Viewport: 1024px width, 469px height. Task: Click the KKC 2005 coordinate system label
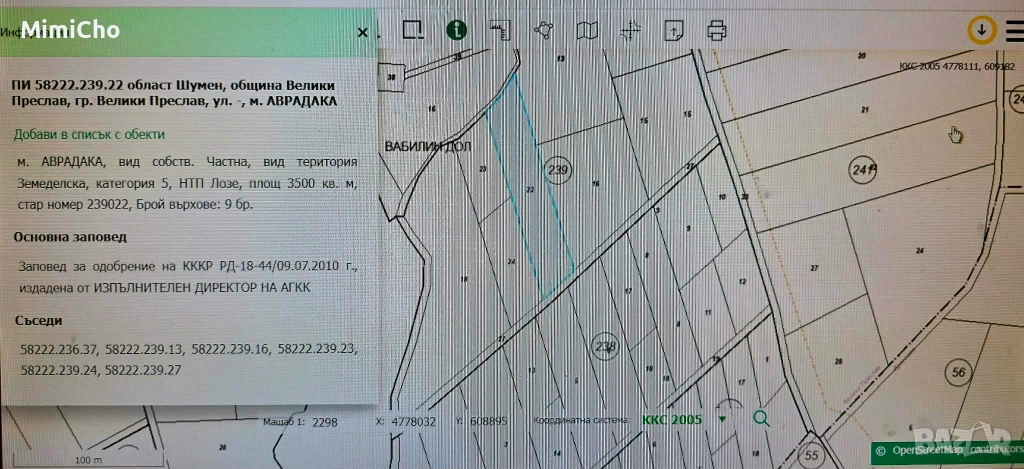pyautogui.click(x=672, y=420)
